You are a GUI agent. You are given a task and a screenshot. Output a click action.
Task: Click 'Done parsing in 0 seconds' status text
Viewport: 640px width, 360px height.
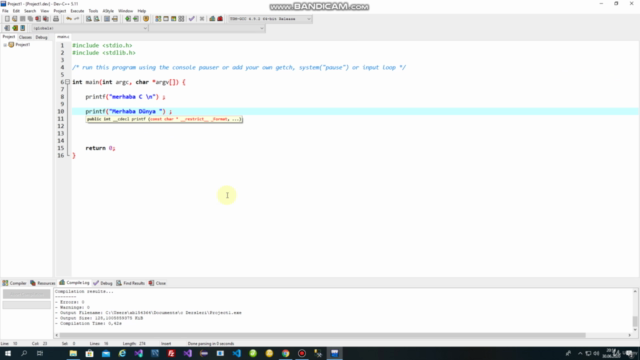(211, 344)
